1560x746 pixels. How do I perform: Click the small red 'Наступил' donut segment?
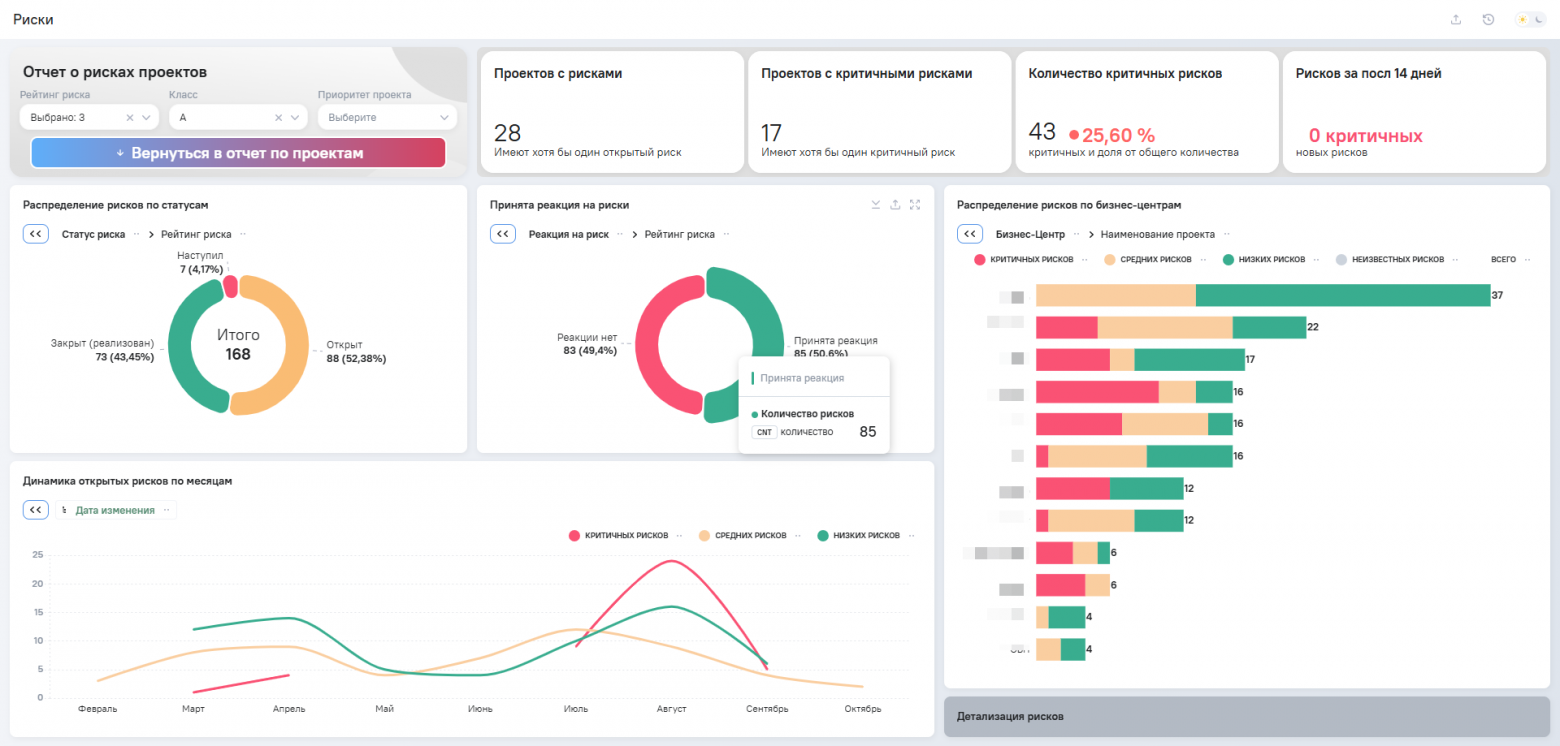point(230,287)
